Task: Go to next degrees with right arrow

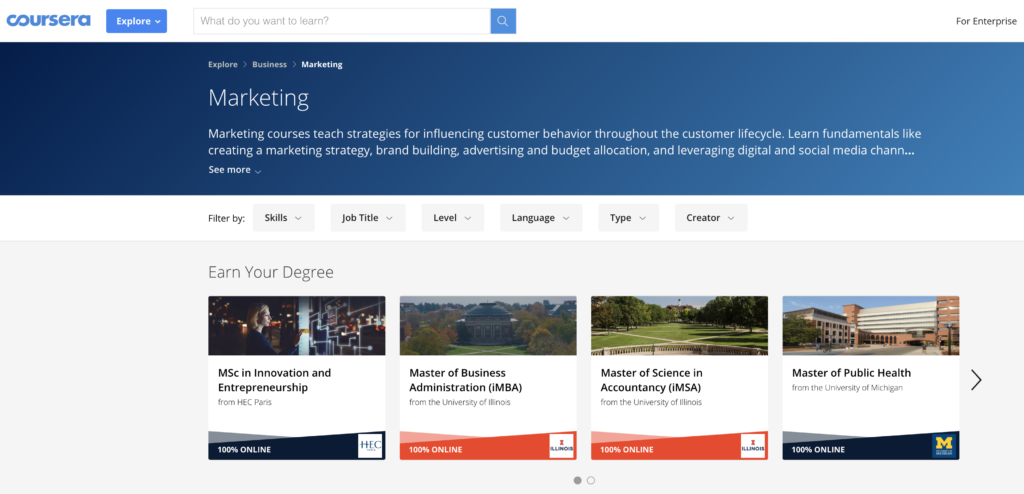Action: pyautogui.click(x=976, y=380)
